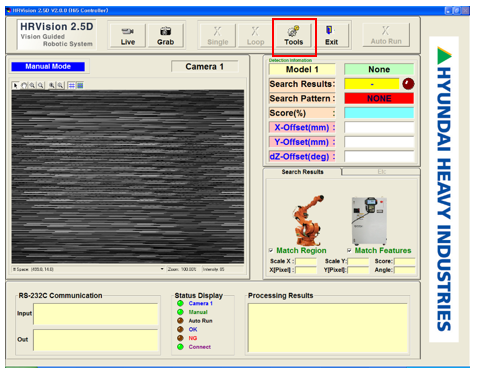Click the Exit door icon button
This screenshot has width=479, height=371.
tap(331, 35)
